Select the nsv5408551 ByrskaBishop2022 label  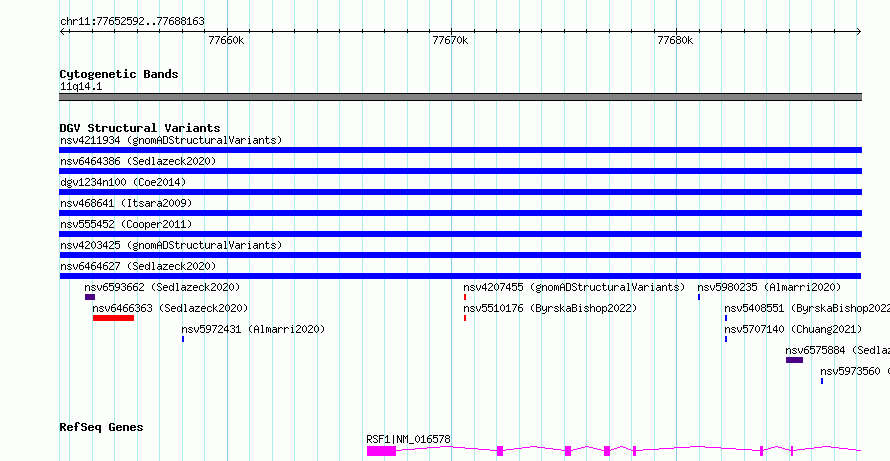(x=807, y=308)
